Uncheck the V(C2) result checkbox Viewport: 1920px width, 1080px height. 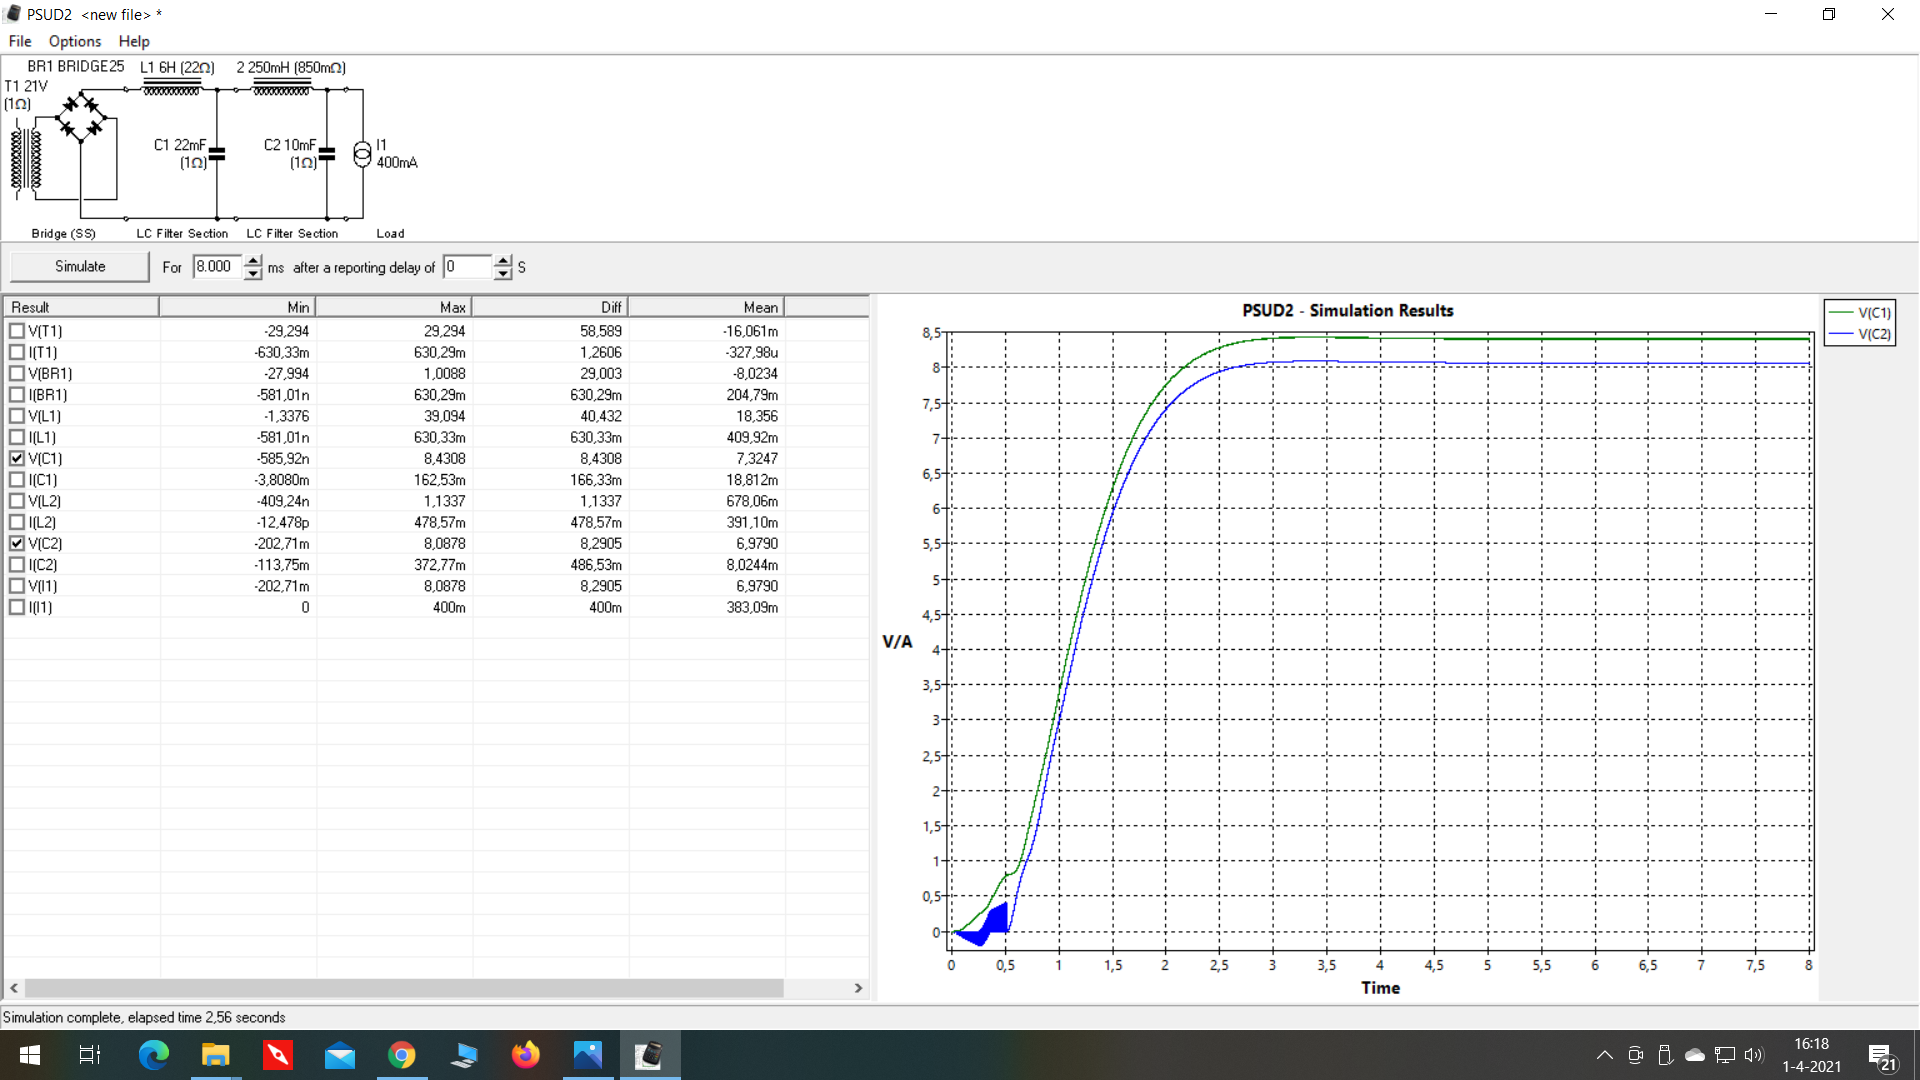pyautogui.click(x=17, y=543)
